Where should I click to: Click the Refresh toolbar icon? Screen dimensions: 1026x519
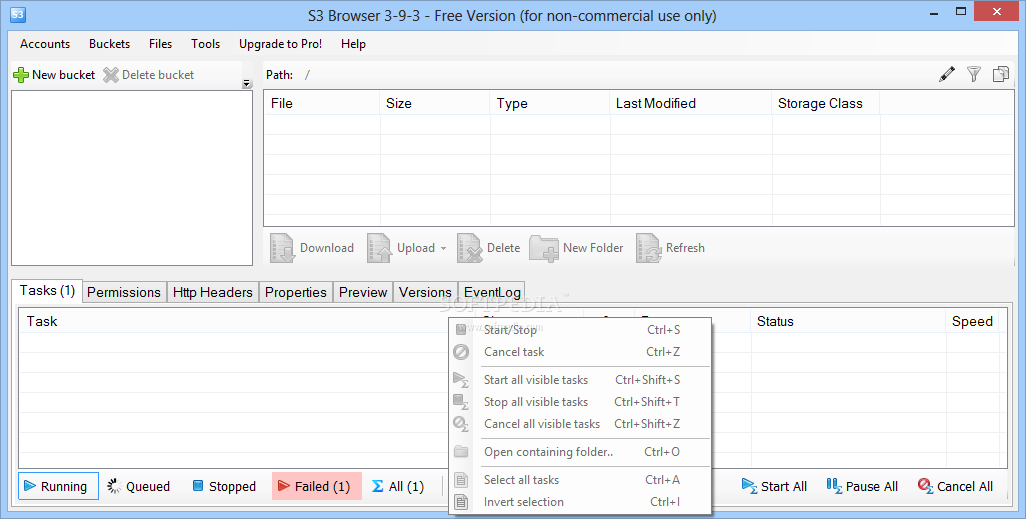pyautogui.click(x=649, y=248)
